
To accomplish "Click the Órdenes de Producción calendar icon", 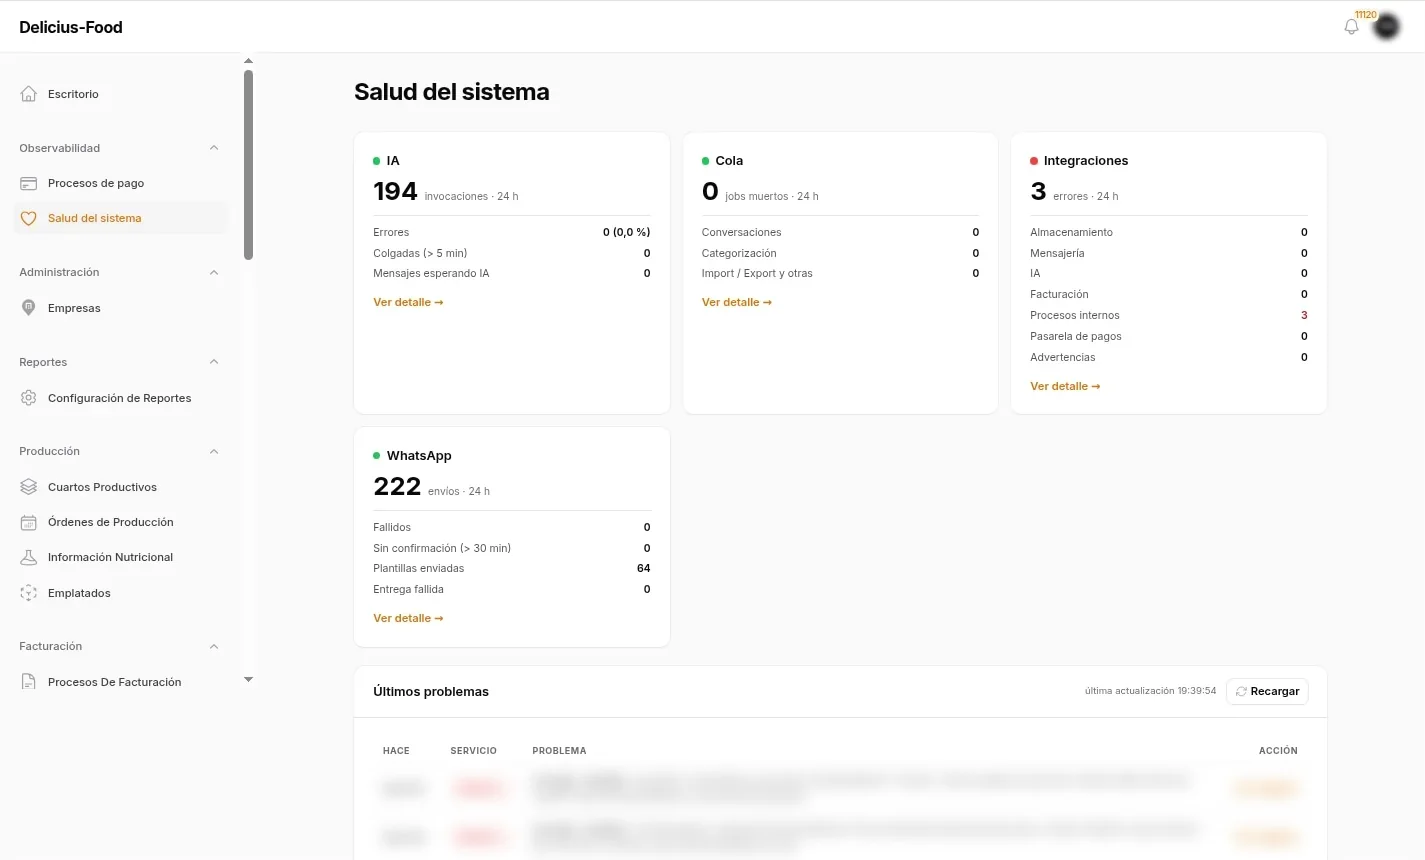I will pyautogui.click(x=29, y=522).
